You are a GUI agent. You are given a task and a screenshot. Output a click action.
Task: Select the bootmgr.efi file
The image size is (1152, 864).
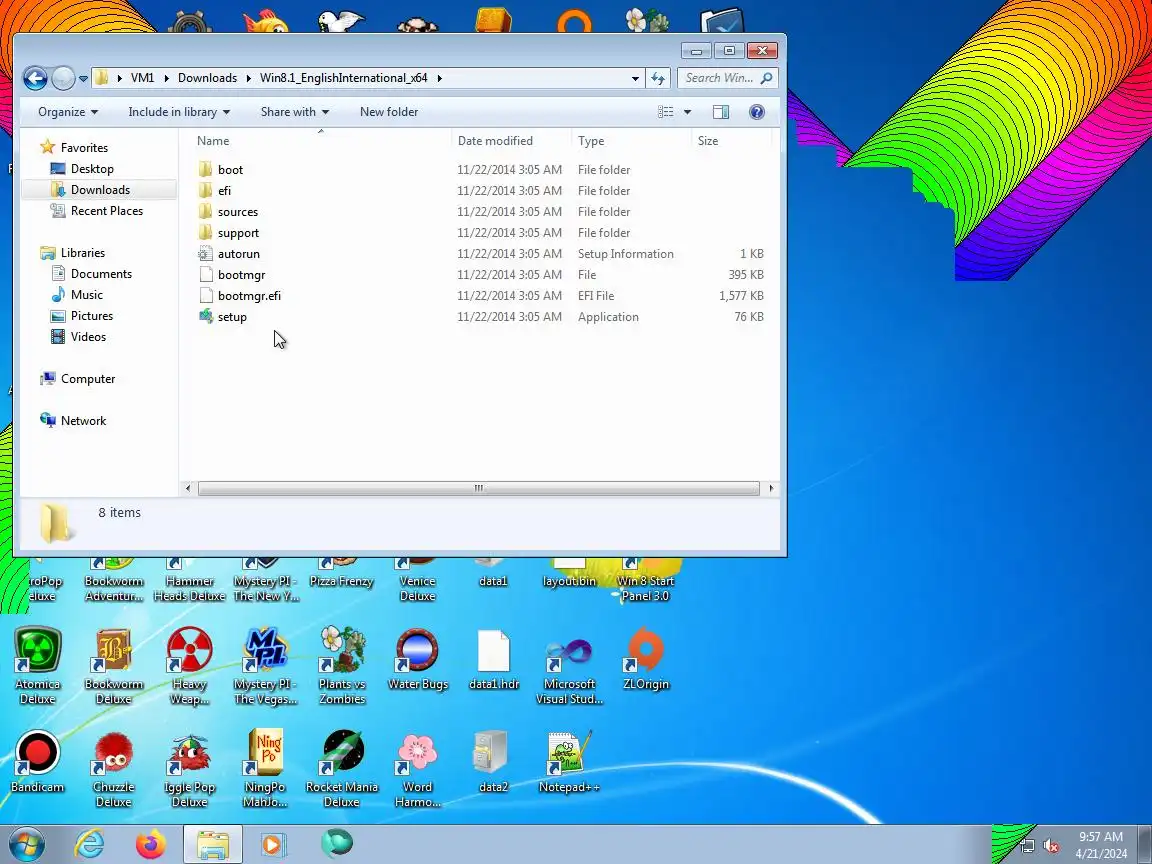pos(249,295)
